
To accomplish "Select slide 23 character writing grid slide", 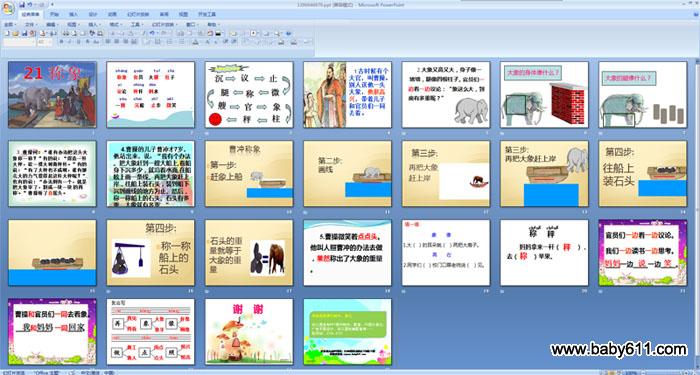I will coord(150,332).
